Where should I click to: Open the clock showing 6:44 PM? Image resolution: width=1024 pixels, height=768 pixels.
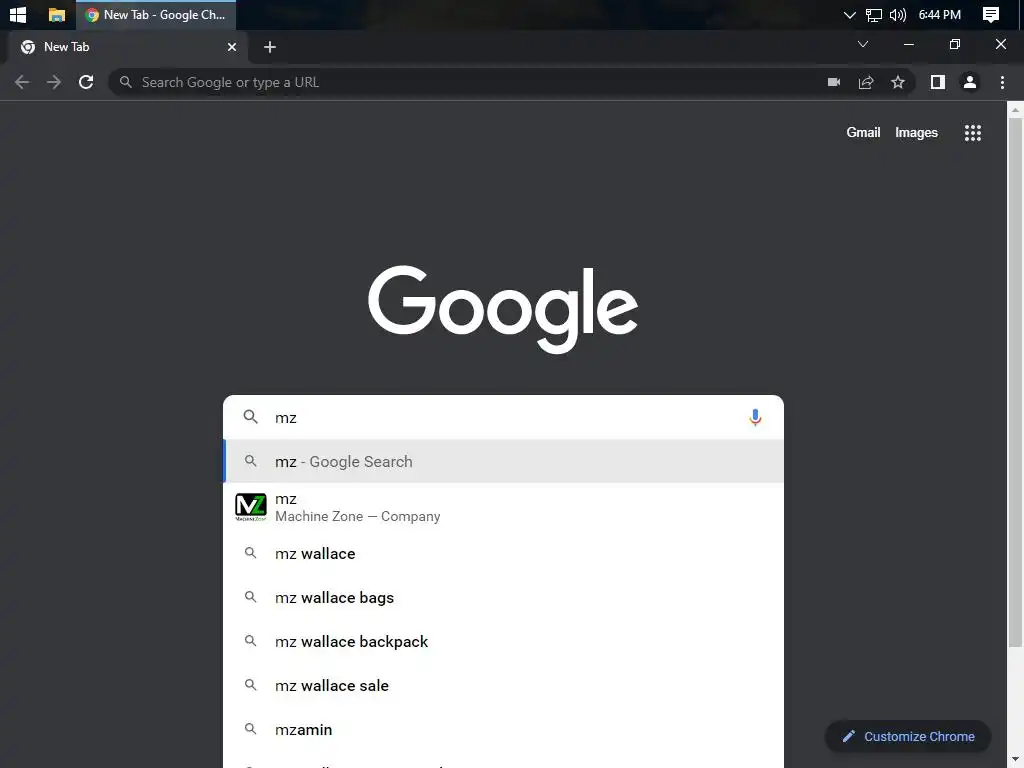[940, 14]
